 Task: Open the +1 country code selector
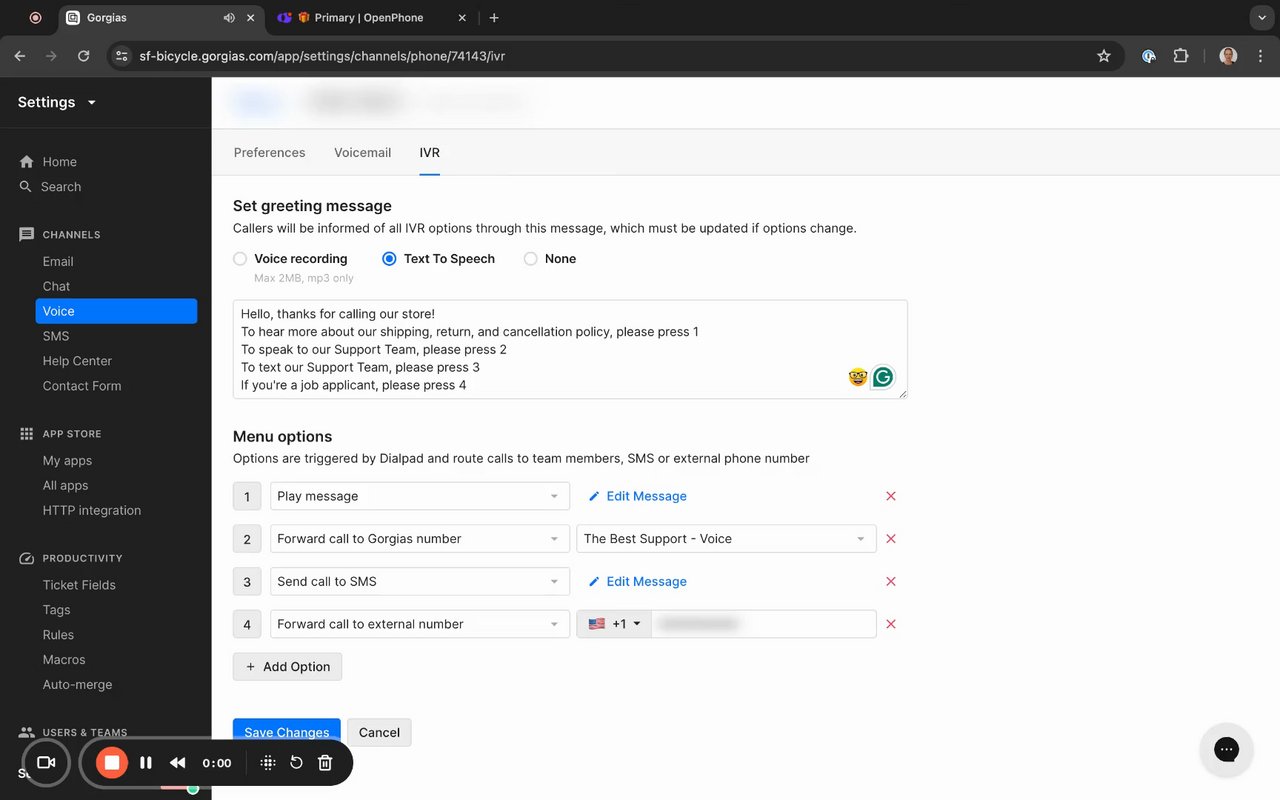[614, 624]
